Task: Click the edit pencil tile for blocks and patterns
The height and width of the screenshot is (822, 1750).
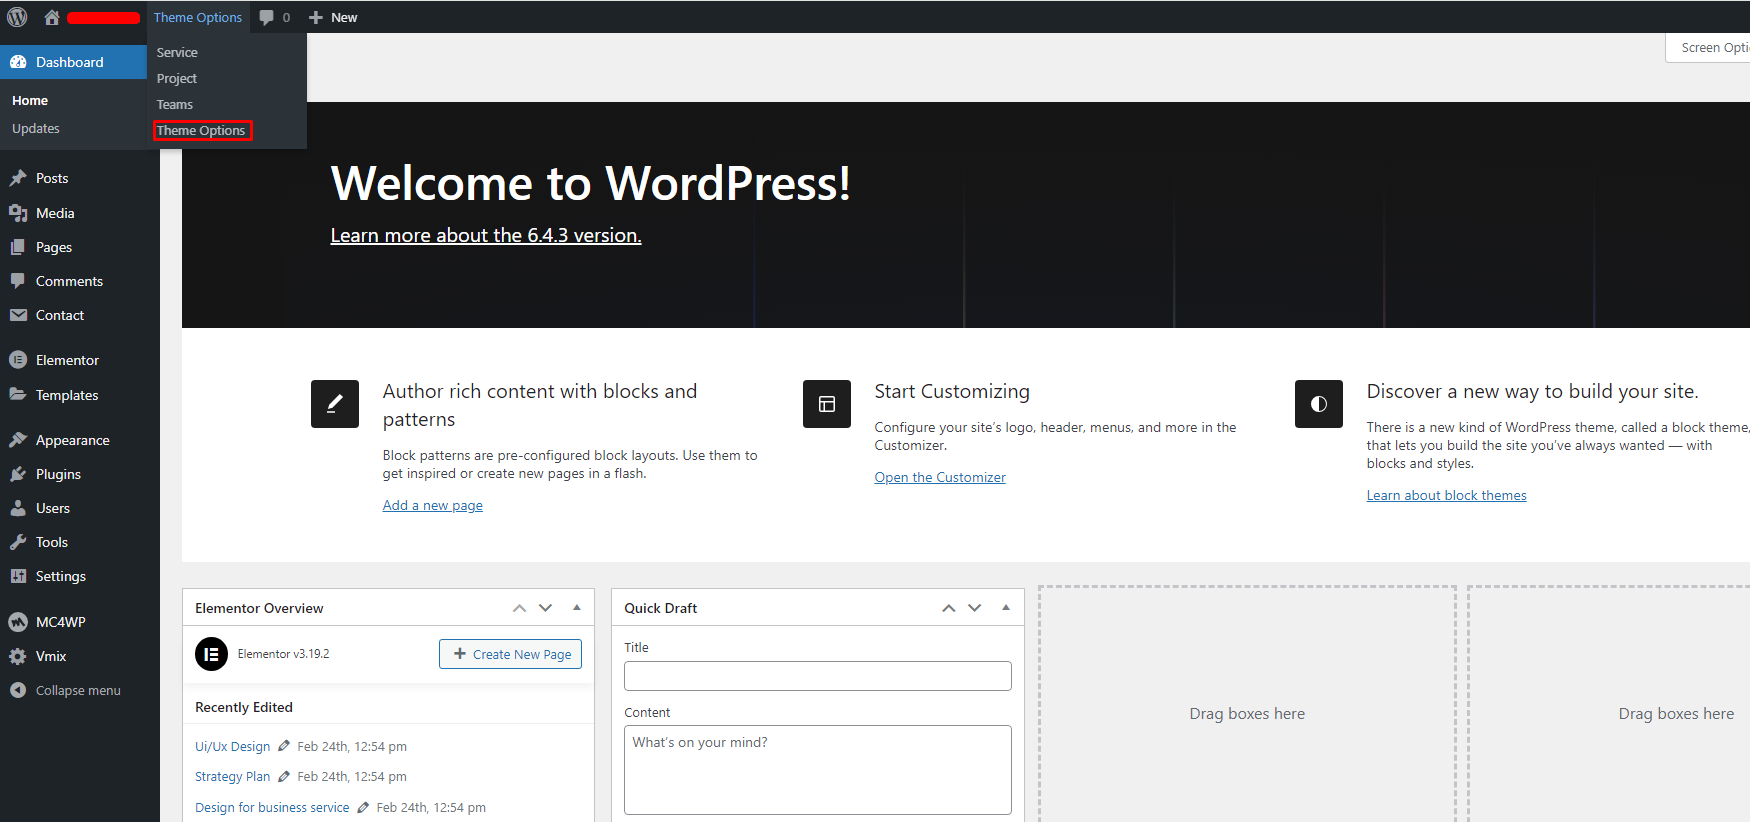Action: coord(335,404)
